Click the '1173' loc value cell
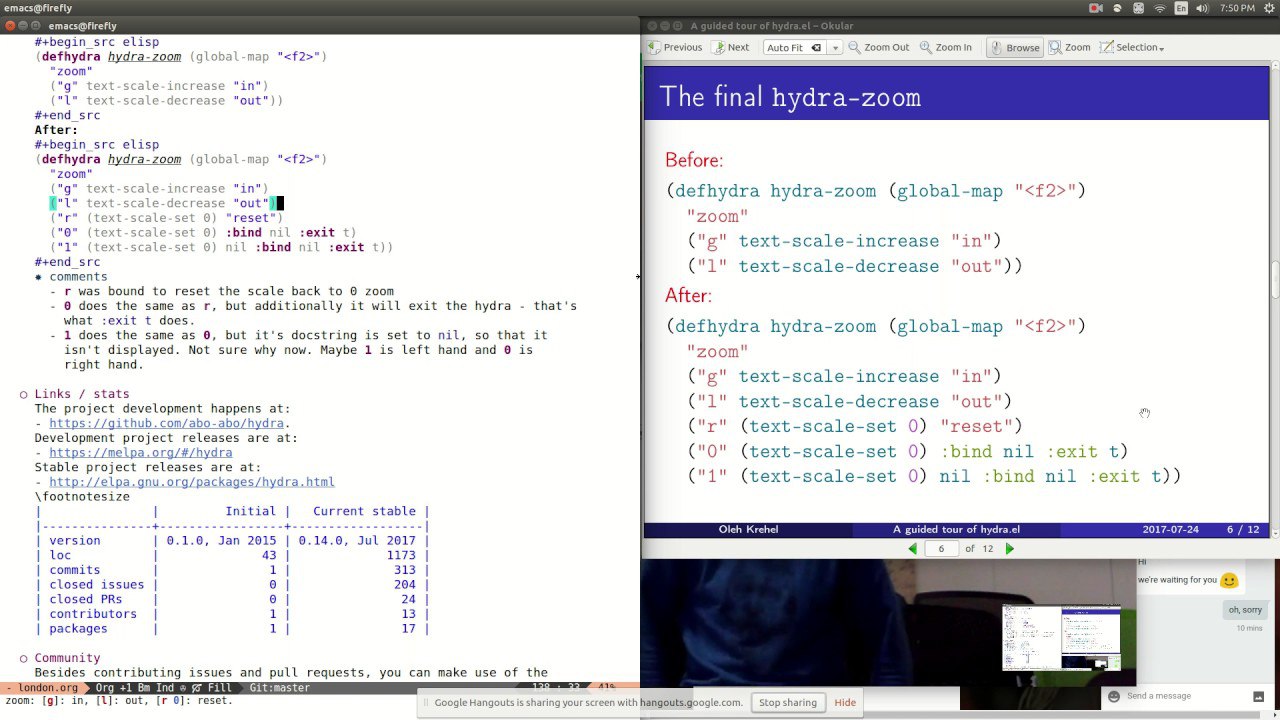 (400, 555)
